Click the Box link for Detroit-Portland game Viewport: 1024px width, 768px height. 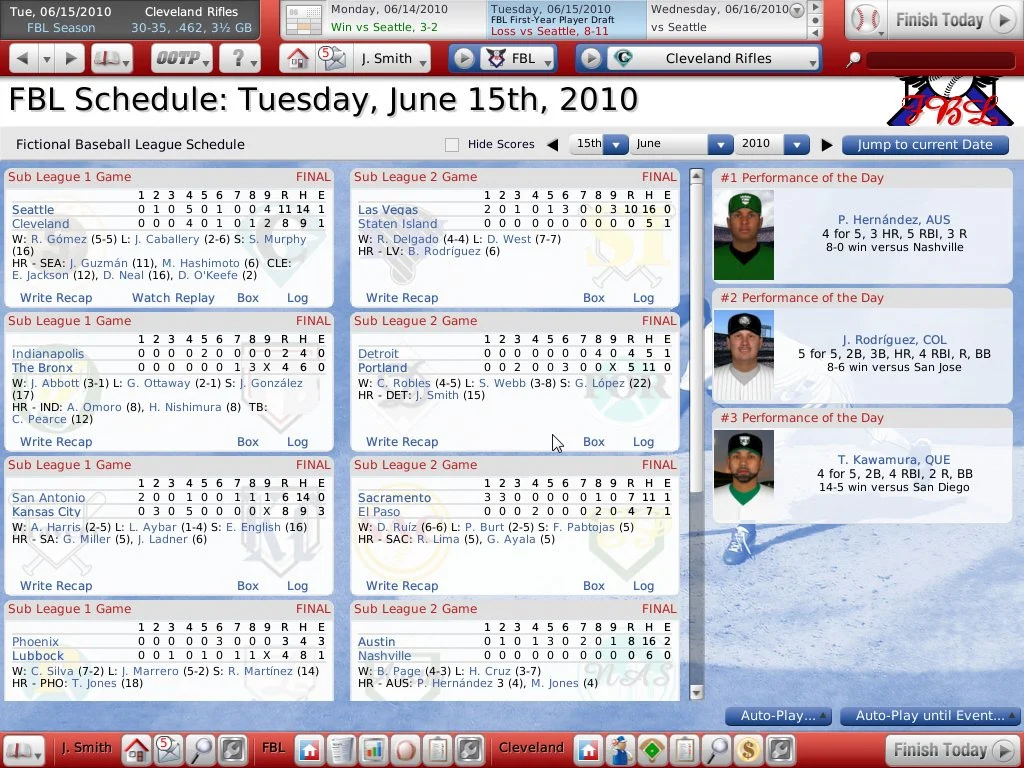[x=594, y=442]
